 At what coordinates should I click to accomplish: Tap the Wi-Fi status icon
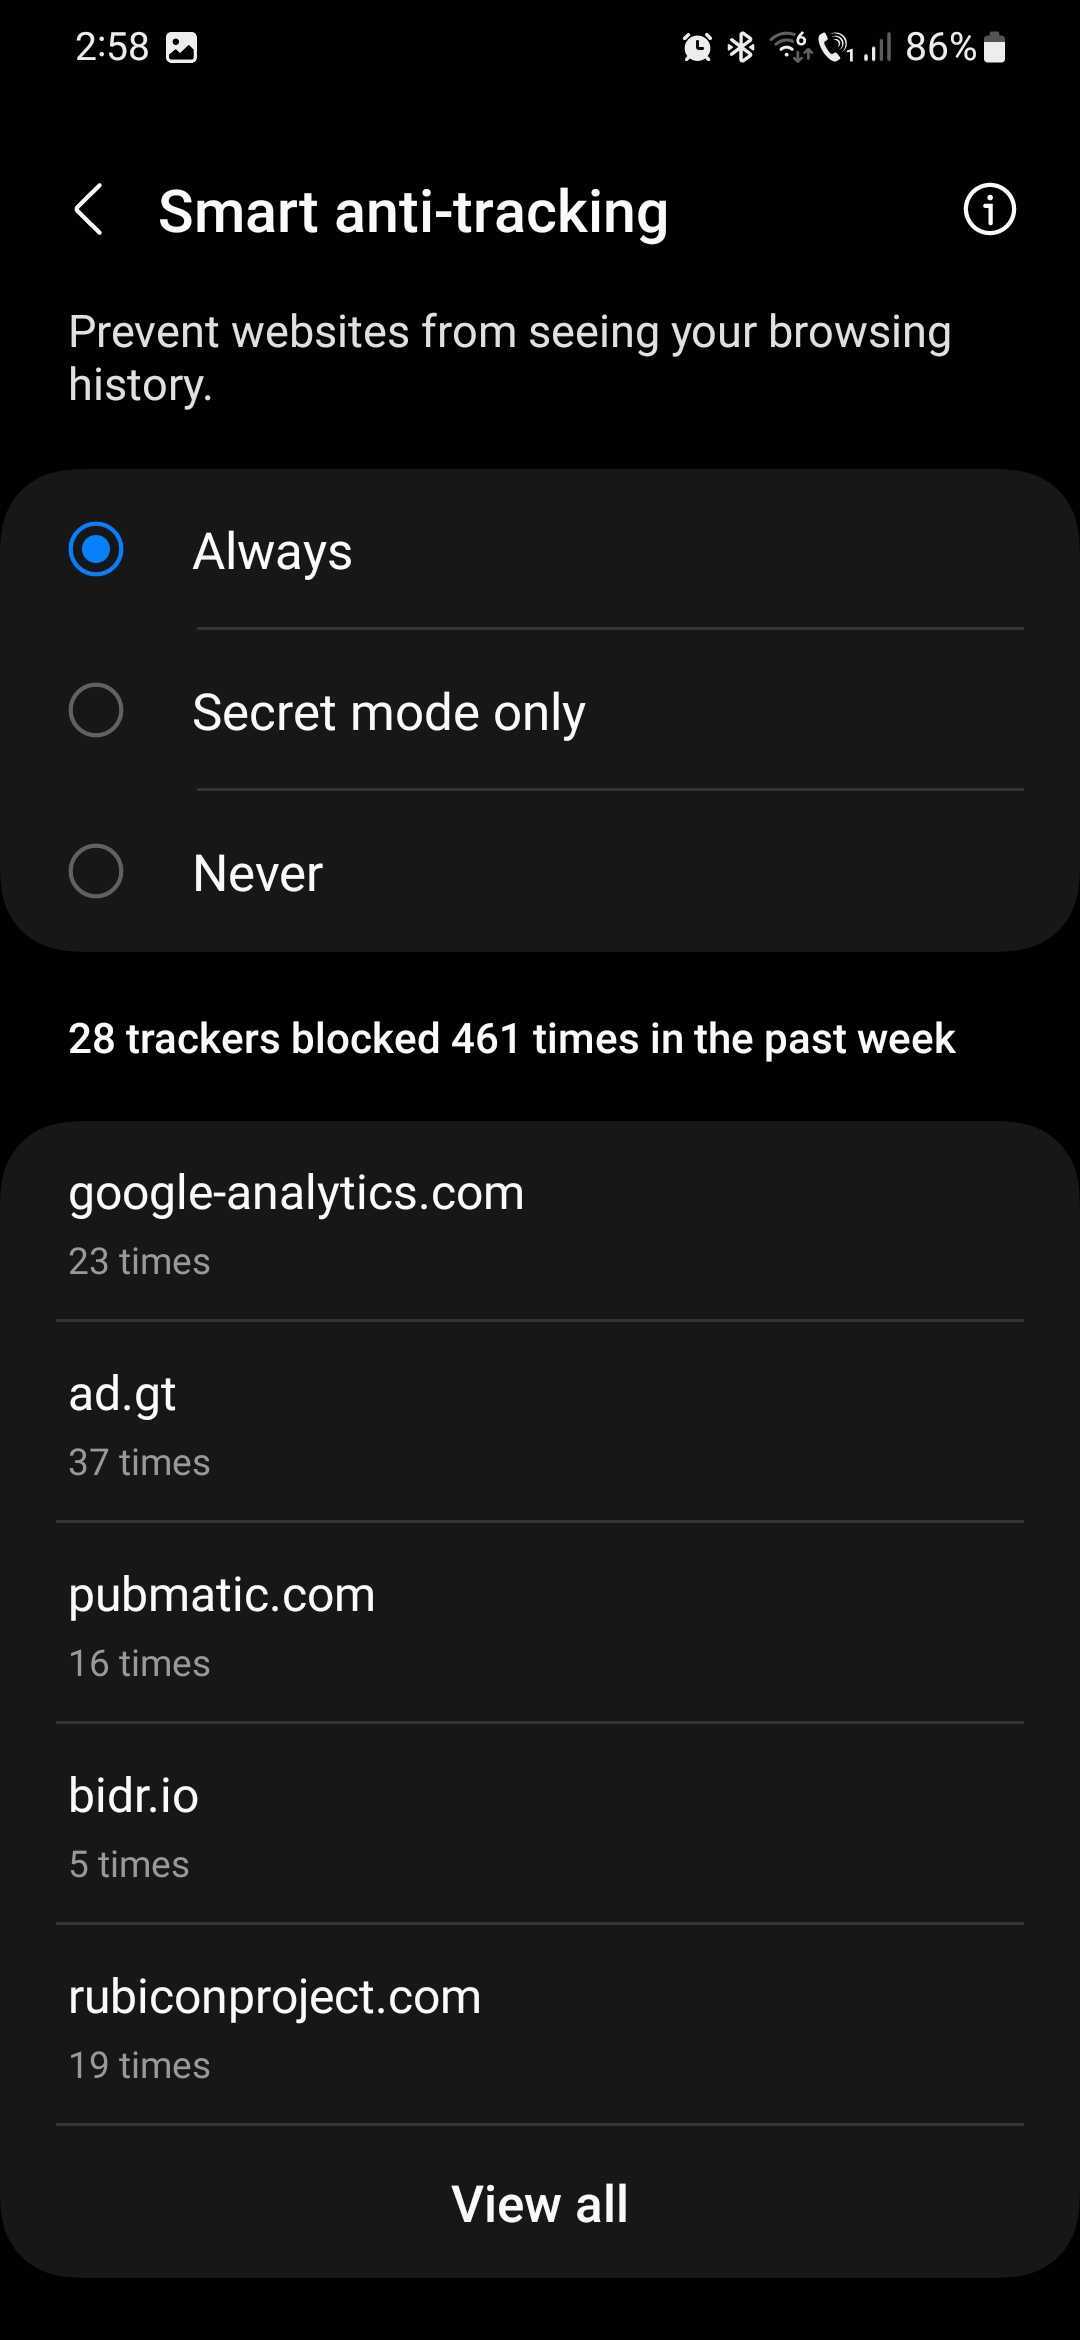790,47
